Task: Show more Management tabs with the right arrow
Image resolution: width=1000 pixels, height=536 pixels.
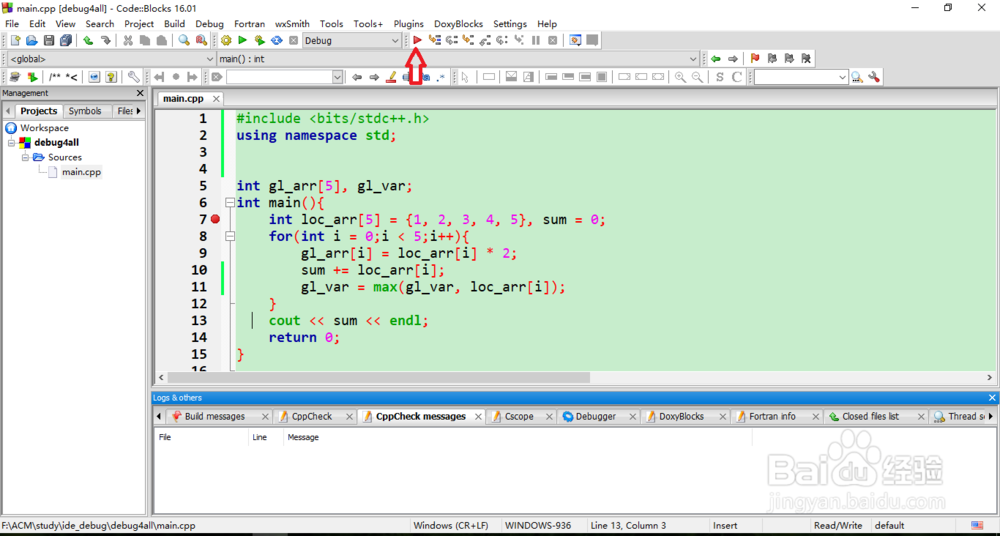Action: tap(139, 111)
